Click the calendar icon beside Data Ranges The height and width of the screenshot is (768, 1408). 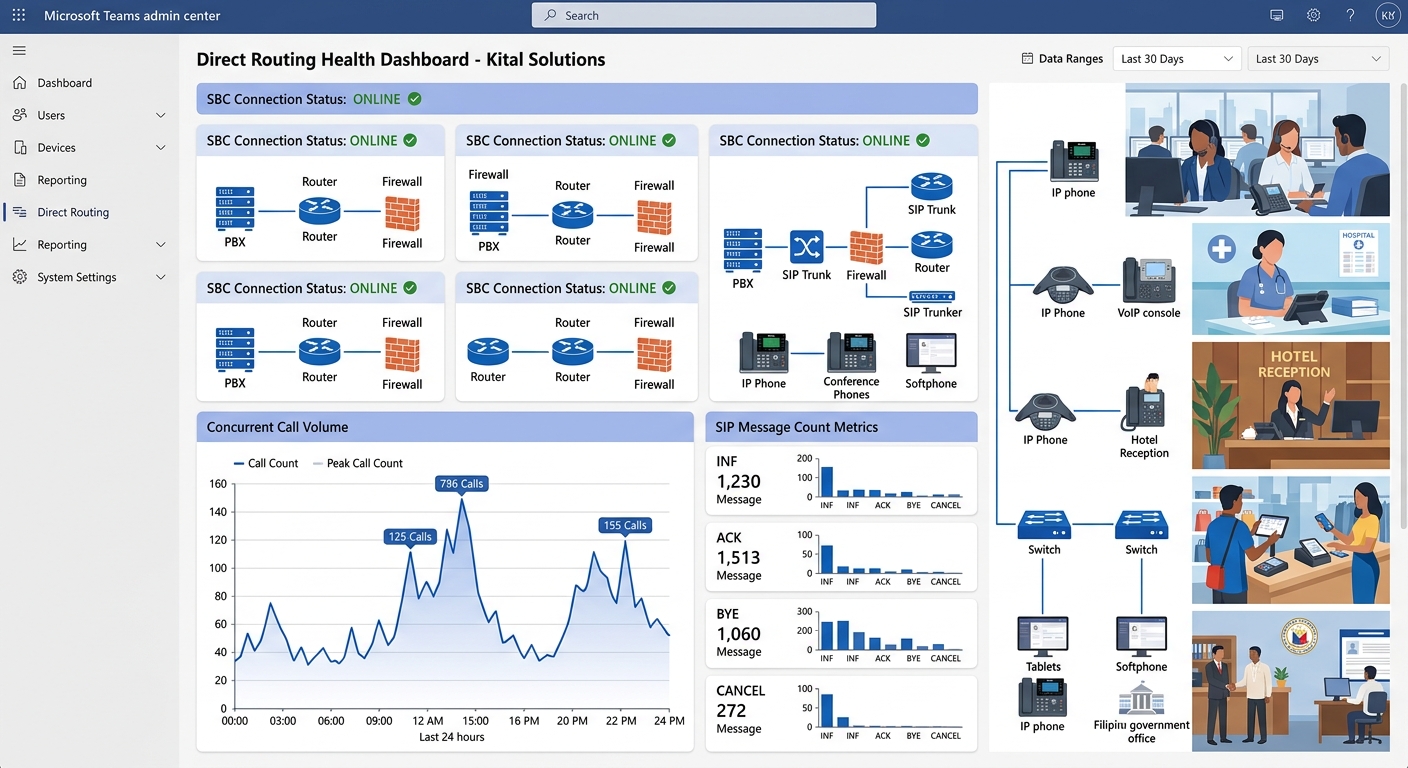pos(1027,59)
